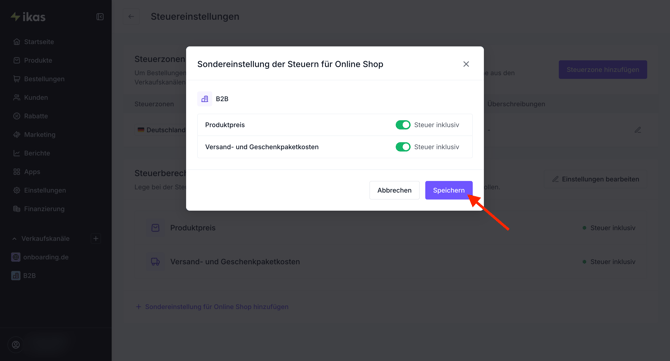670x361 pixels.
Task: Click the ikas logo
Action: [x=28, y=17]
